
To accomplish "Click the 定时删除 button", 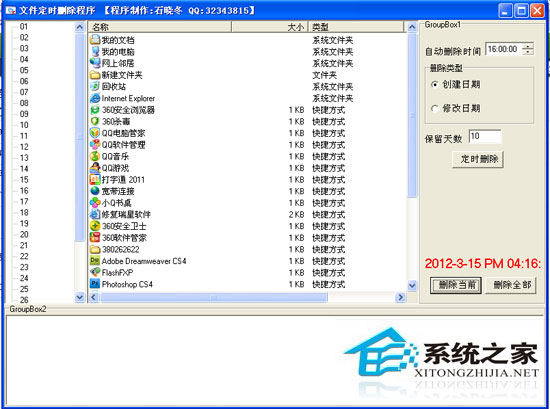I will pos(478,159).
